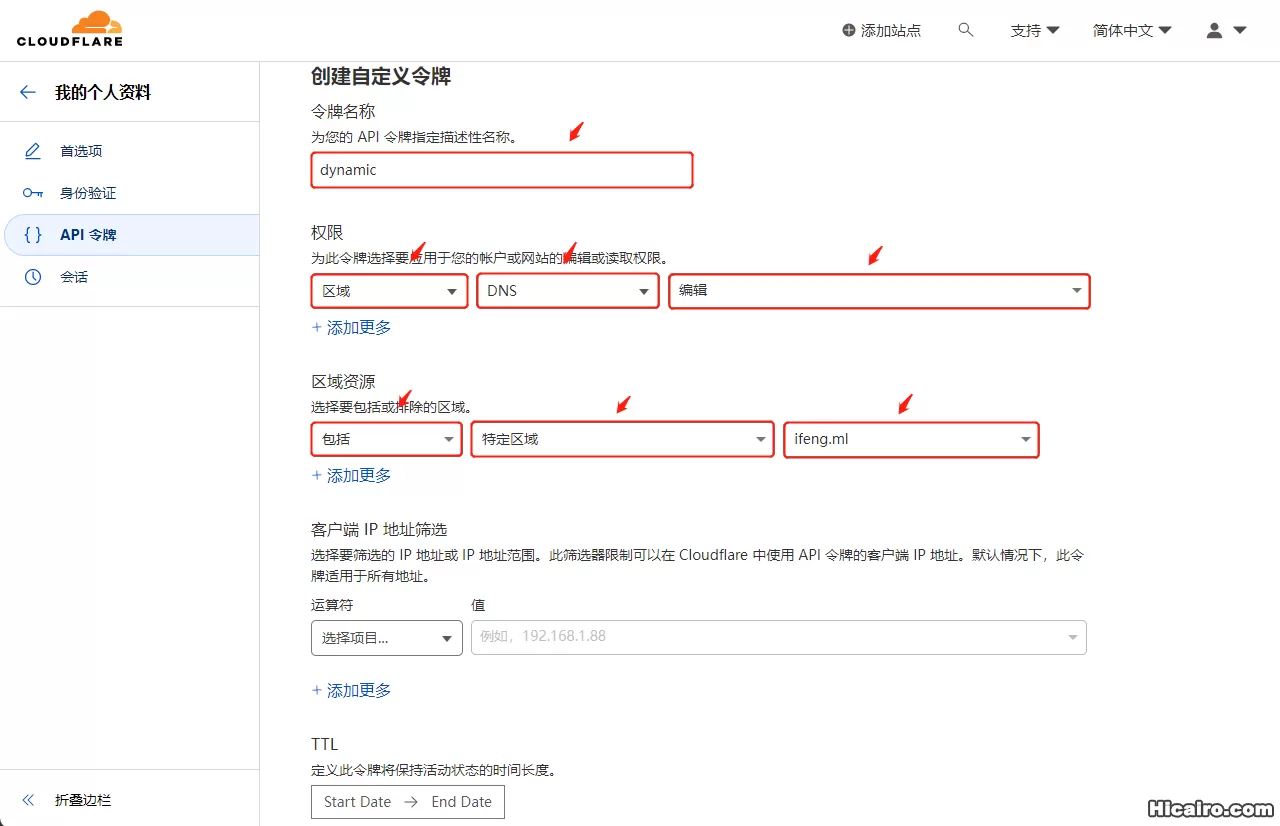Go back using the left arrow beside 我的个人资料
1280x826 pixels.
point(27,91)
